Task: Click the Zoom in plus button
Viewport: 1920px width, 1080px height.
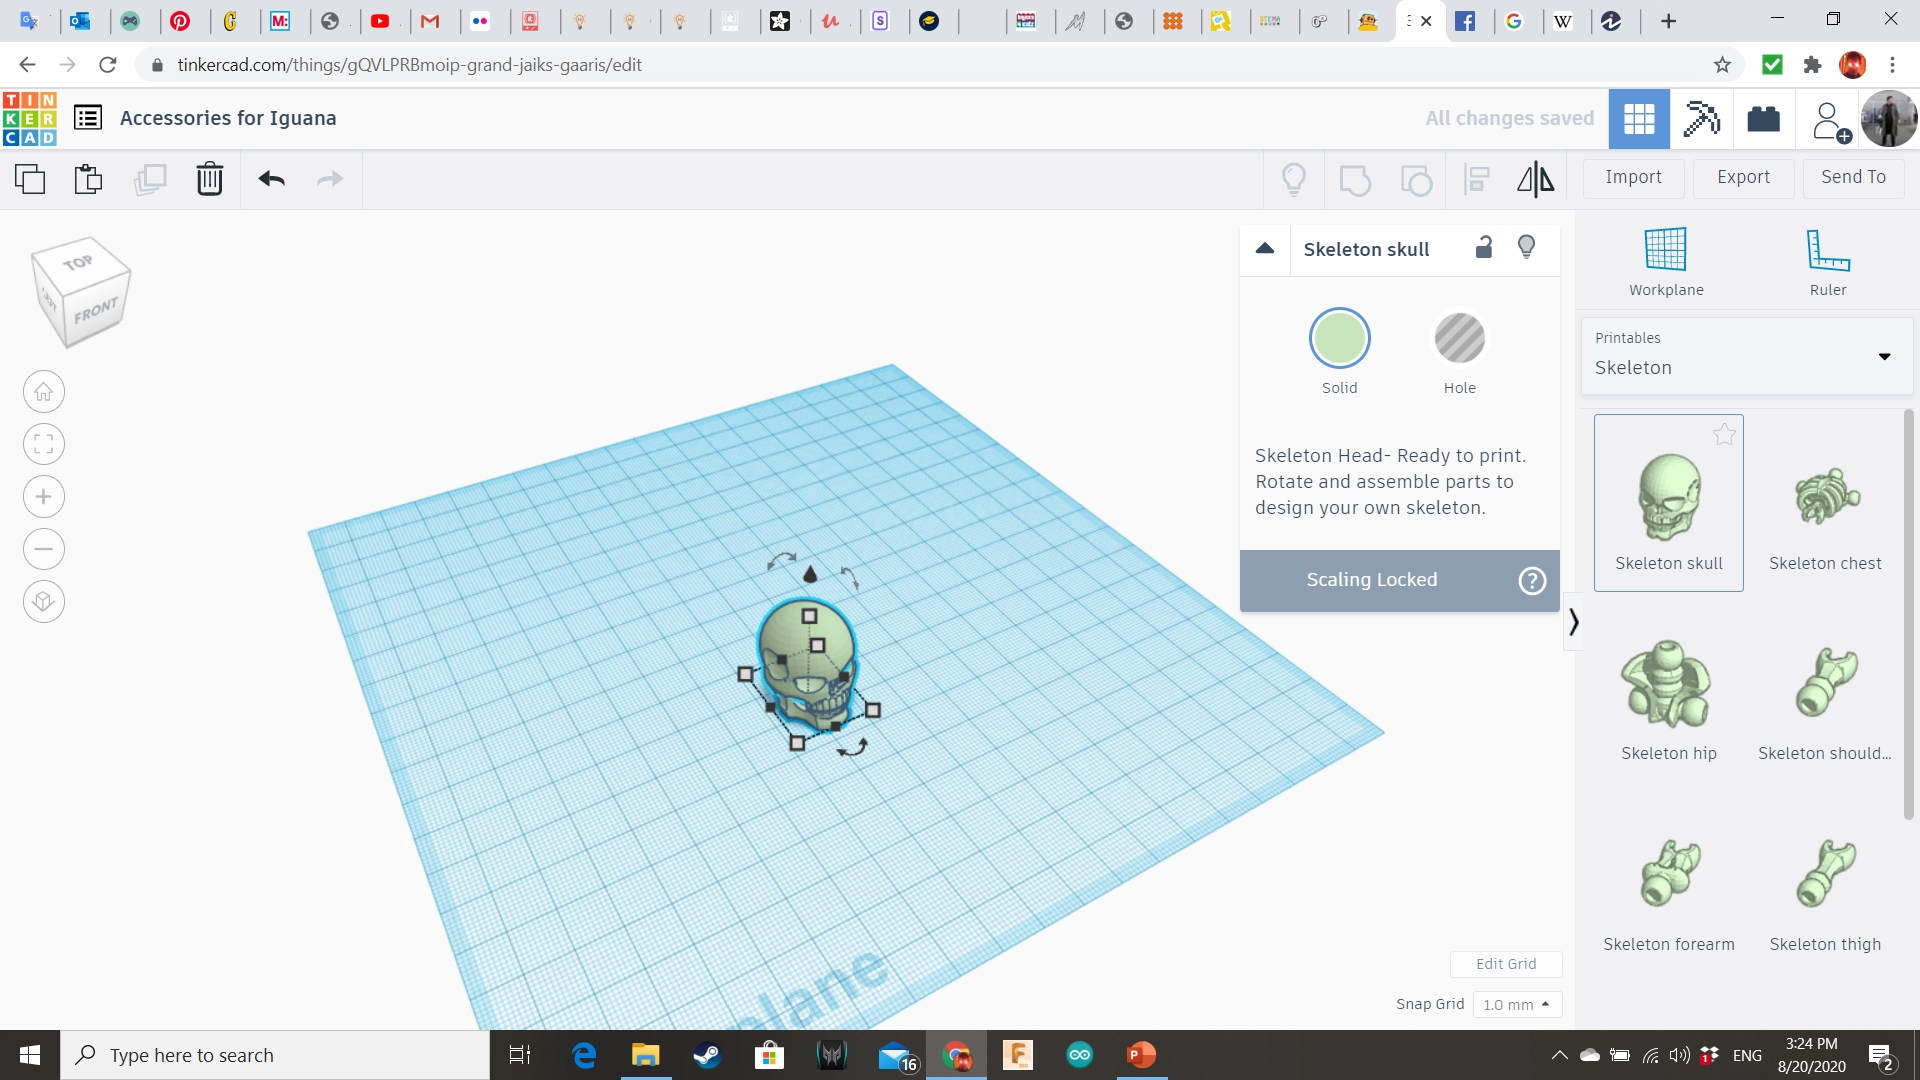Action: click(44, 497)
